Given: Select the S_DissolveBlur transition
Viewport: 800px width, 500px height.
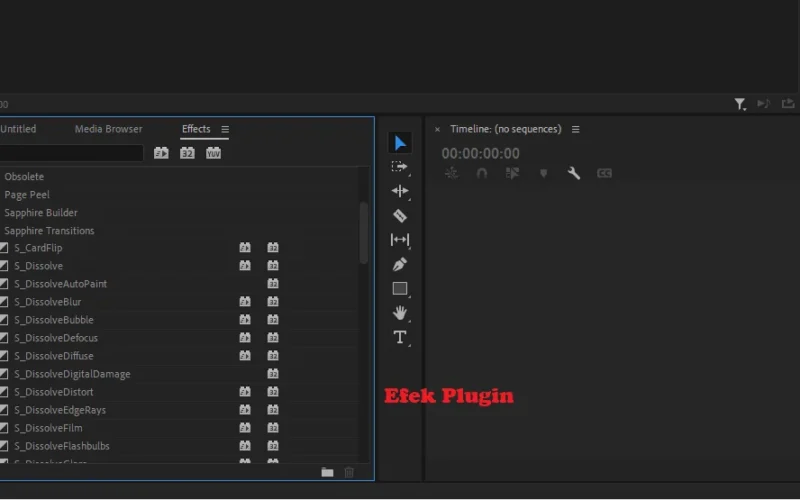Looking at the screenshot, I should (47, 302).
